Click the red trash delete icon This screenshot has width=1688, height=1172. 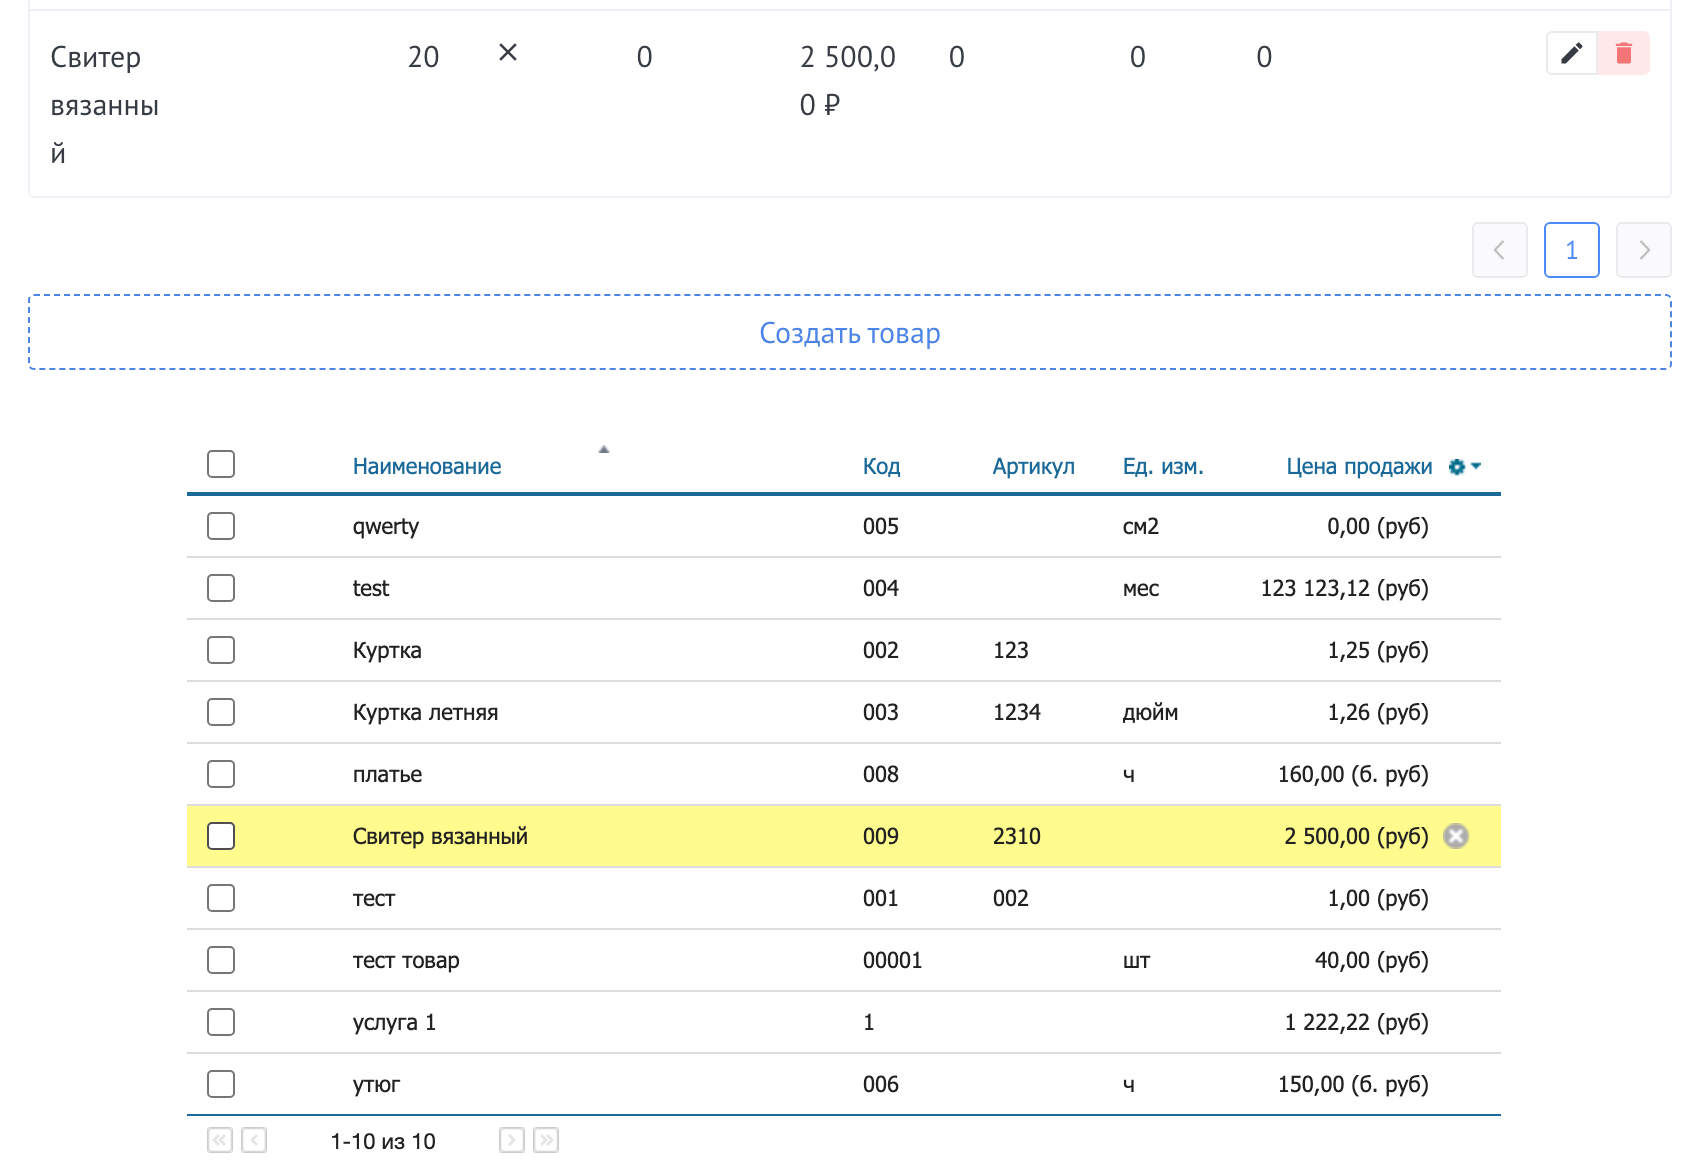click(x=1623, y=53)
